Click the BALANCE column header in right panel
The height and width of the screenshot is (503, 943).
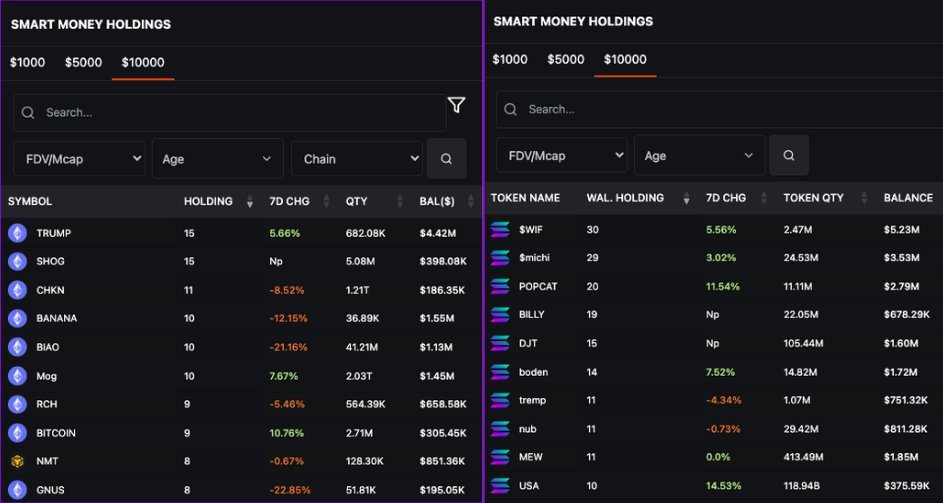click(908, 198)
